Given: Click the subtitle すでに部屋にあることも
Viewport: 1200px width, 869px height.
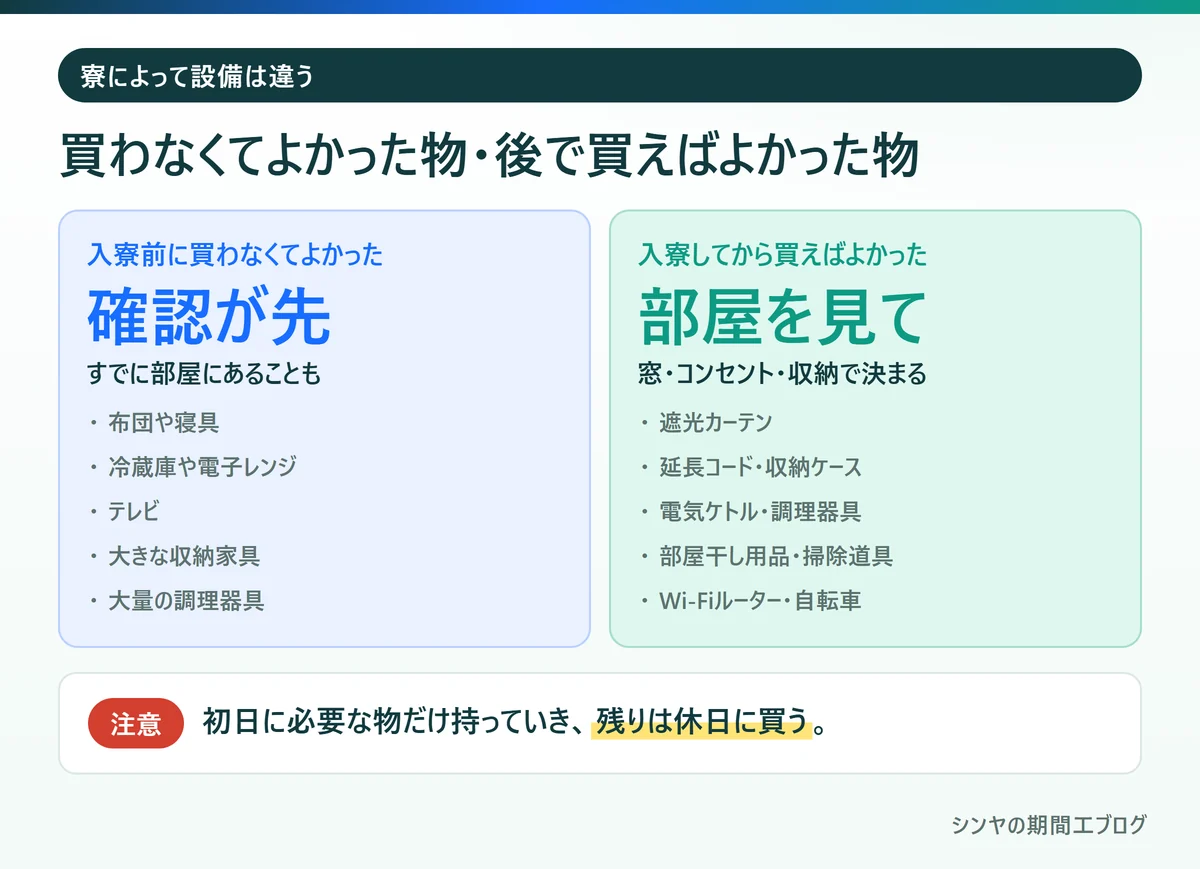Looking at the screenshot, I should pos(204,375).
